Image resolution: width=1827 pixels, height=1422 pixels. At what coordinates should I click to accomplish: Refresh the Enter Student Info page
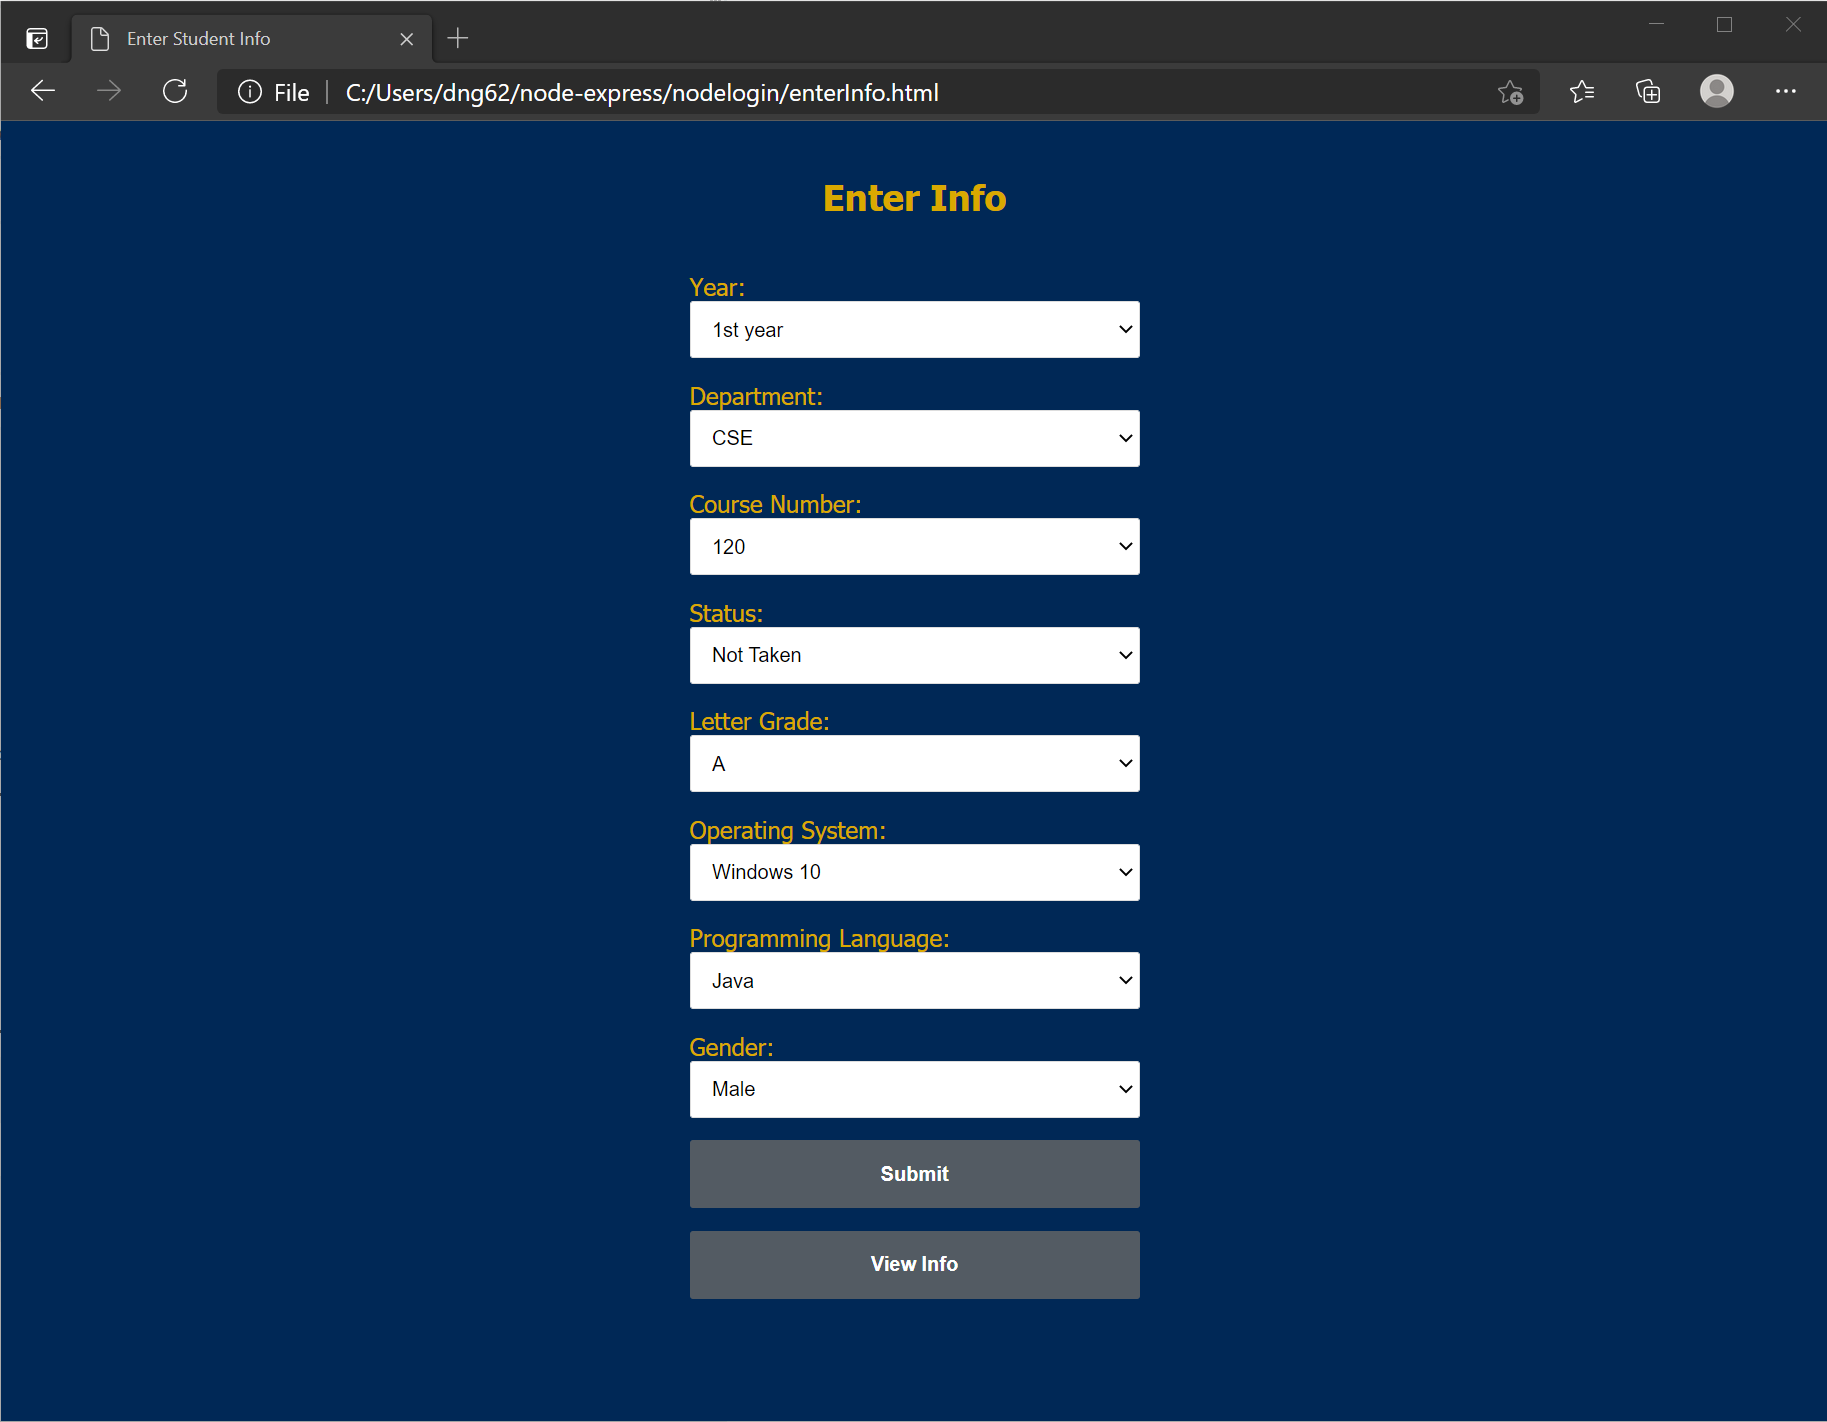[175, 91]
